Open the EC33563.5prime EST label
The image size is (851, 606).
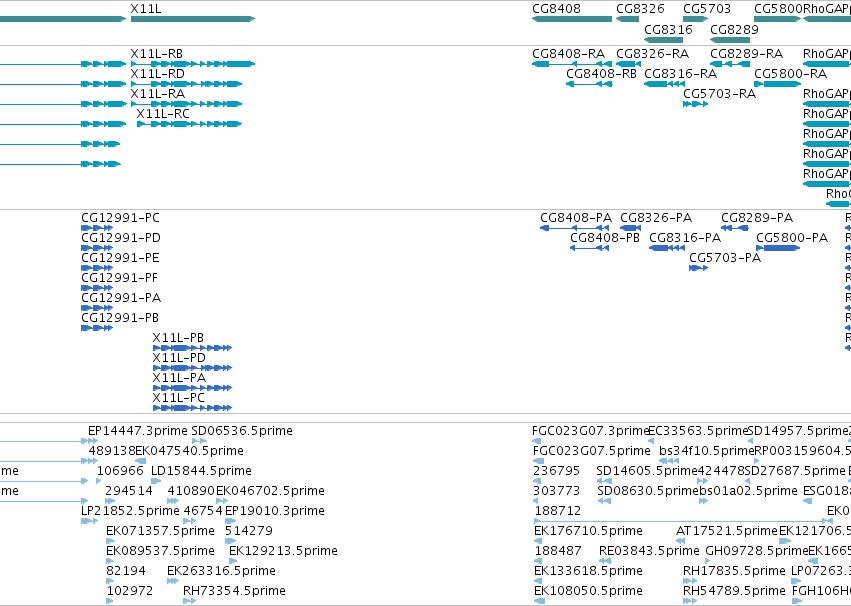698,431
